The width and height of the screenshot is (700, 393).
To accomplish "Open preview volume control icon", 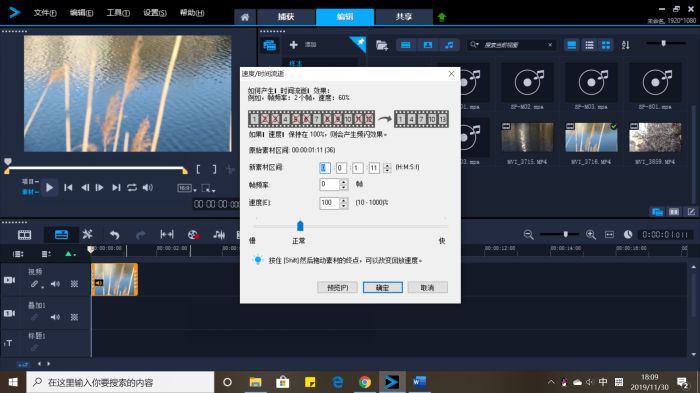I will pyautogui.click(x=147, y=188).
